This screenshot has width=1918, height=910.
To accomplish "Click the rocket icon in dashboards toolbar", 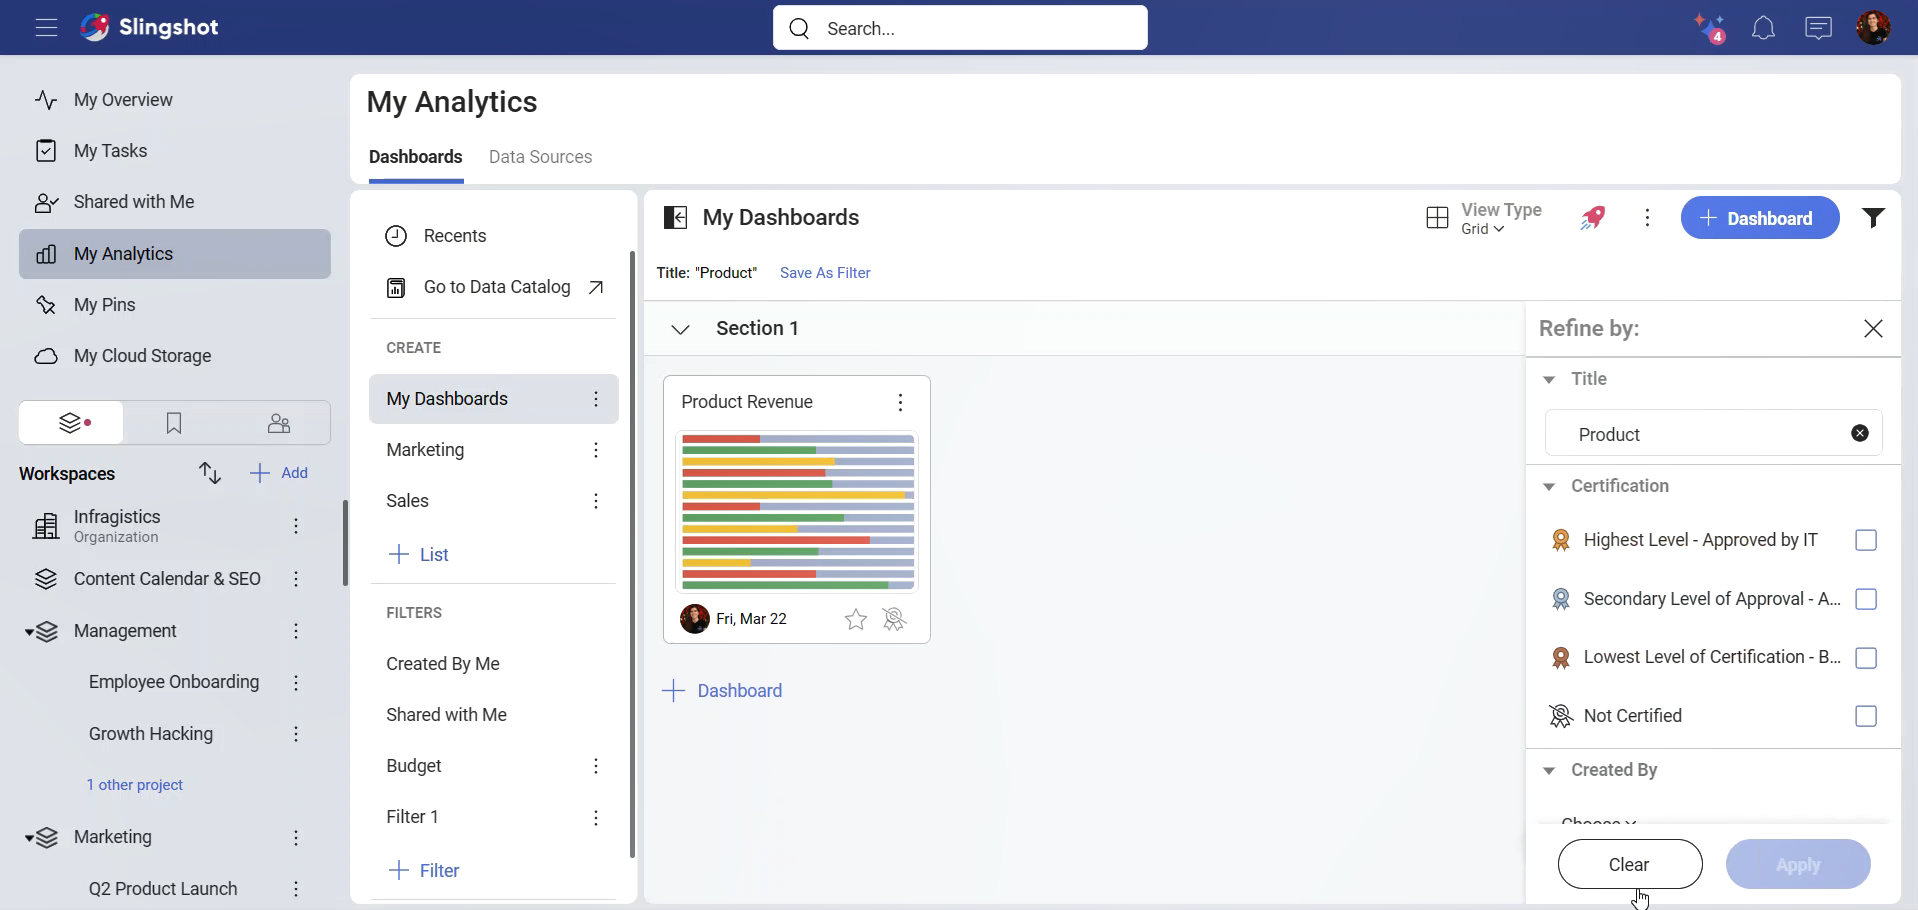I will tap(1593, 217).
